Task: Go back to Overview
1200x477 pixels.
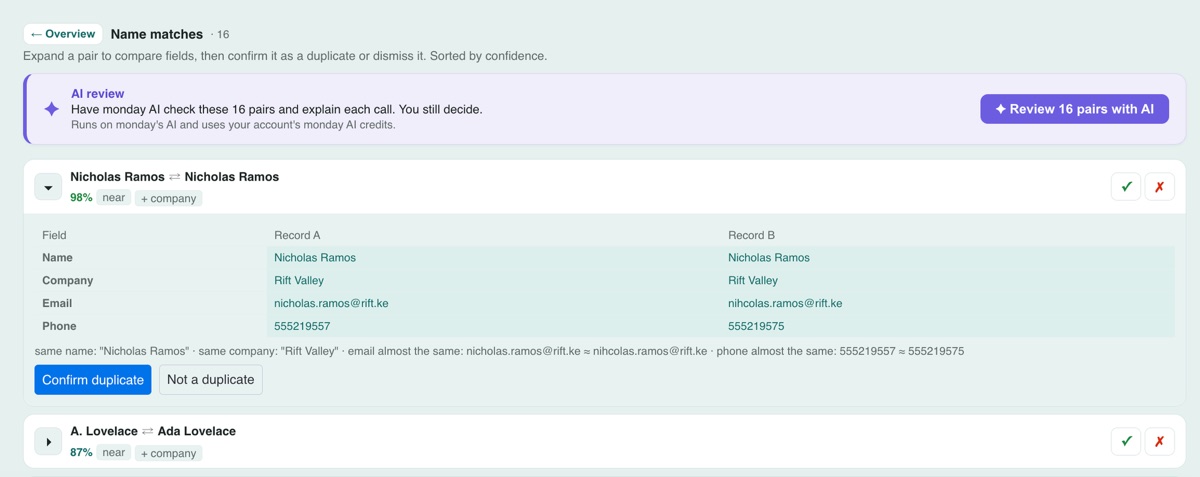Action: [x=63, y=34]
